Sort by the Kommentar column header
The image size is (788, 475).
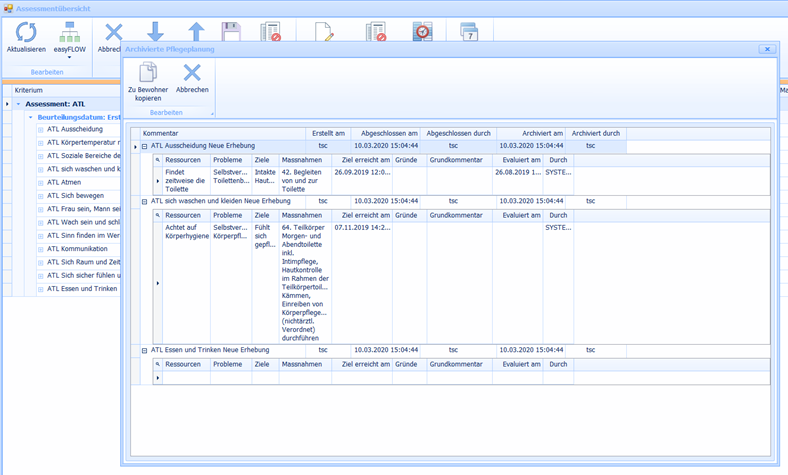pyautogui.click(x=160, y=133)
